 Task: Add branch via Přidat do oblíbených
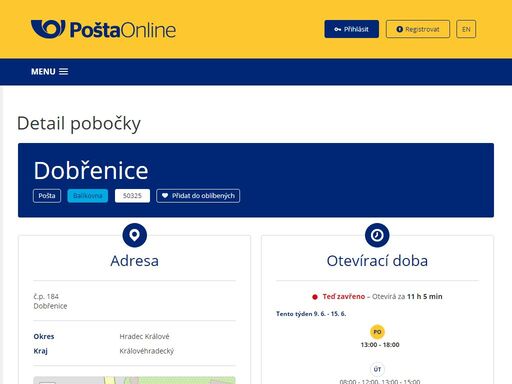[198, 196]
